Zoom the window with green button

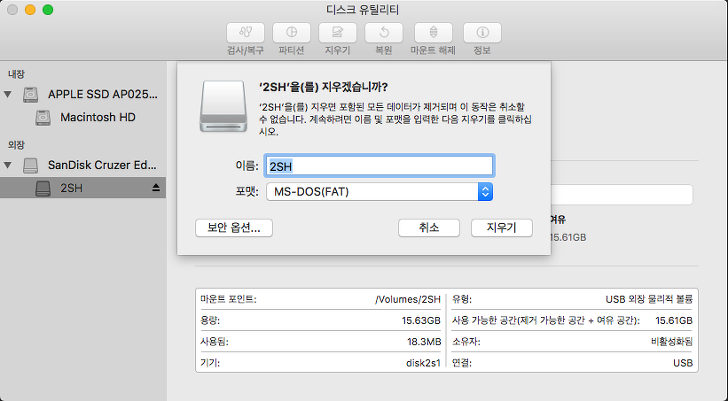(48, 10)
